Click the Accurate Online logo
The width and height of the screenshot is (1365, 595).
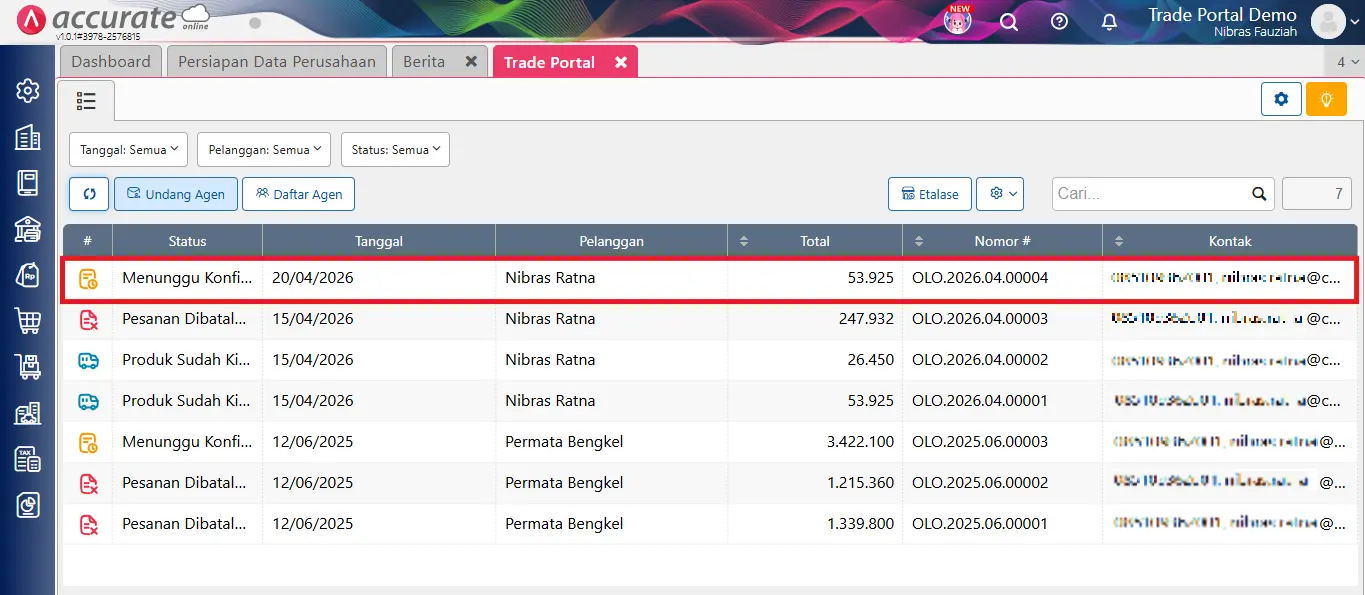[x=115, y=20]
